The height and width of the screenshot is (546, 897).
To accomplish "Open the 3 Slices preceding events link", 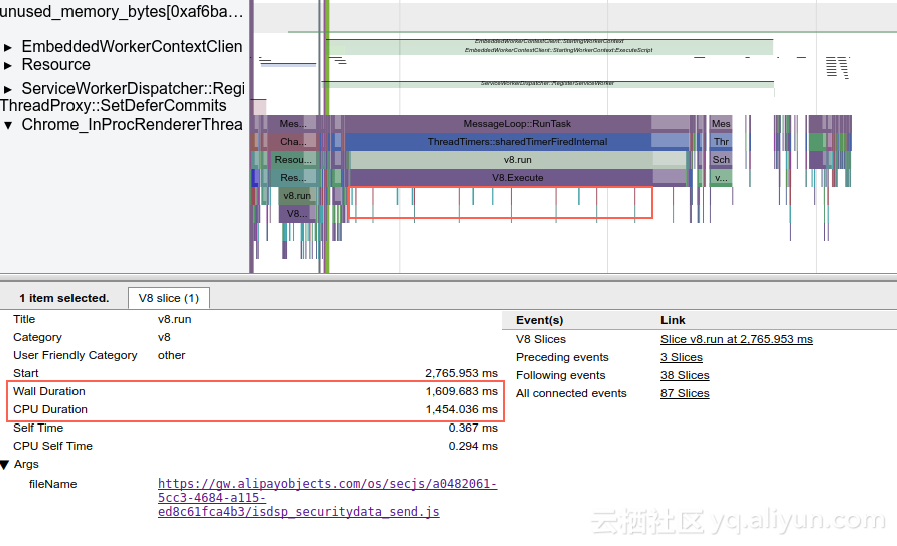I will [681, 357].
